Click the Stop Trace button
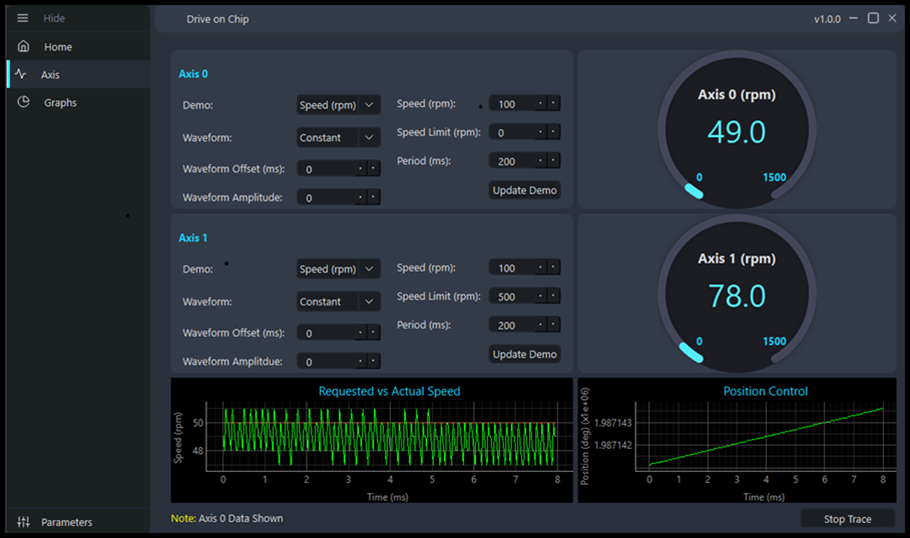This screenshot has width=910, height=538. tap(847, 519)
